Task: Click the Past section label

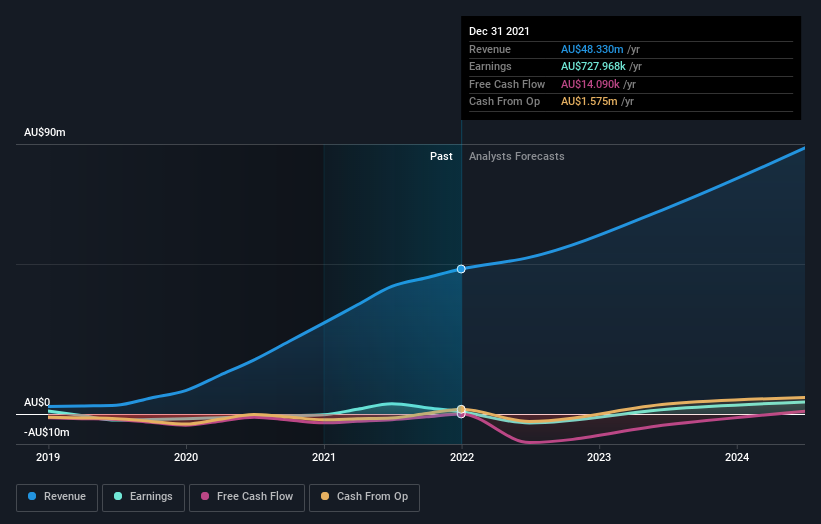Action: pos(441,157)
